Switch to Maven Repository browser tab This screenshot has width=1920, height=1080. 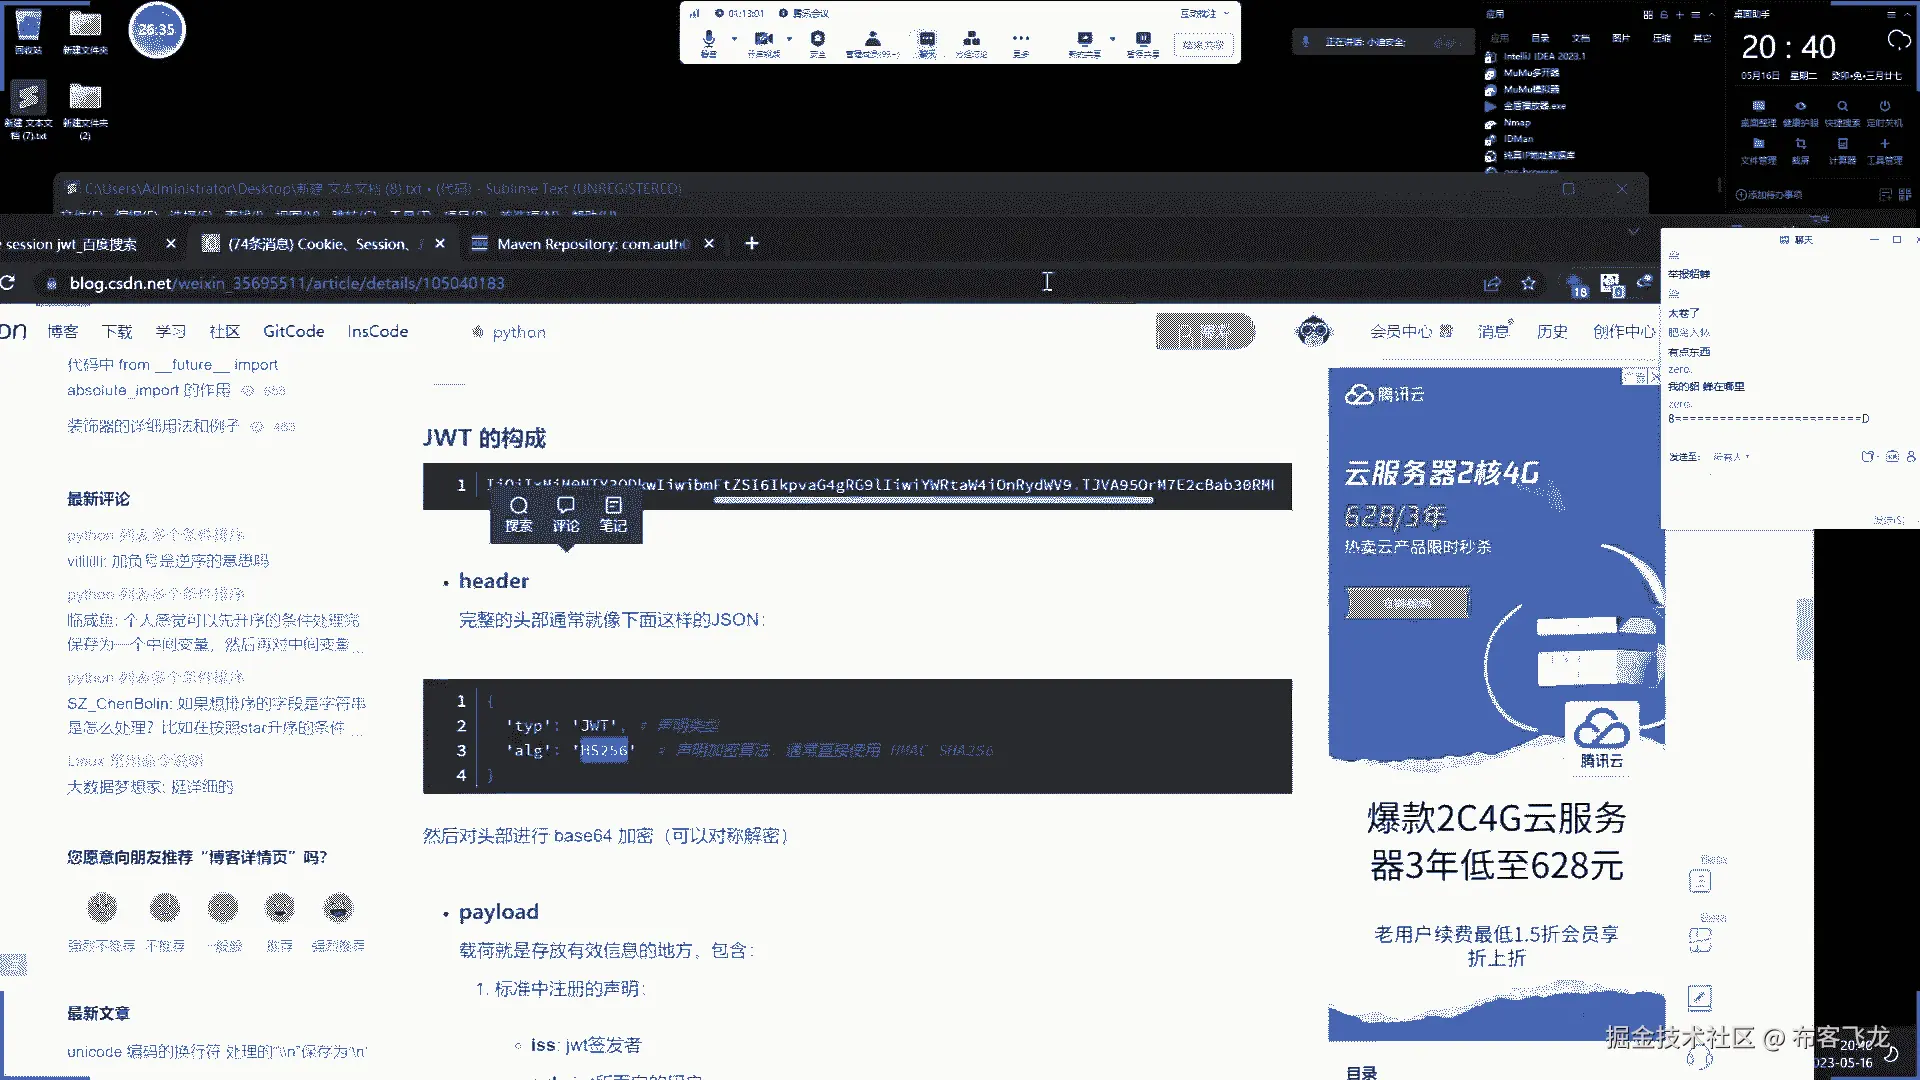click(591, 244)
